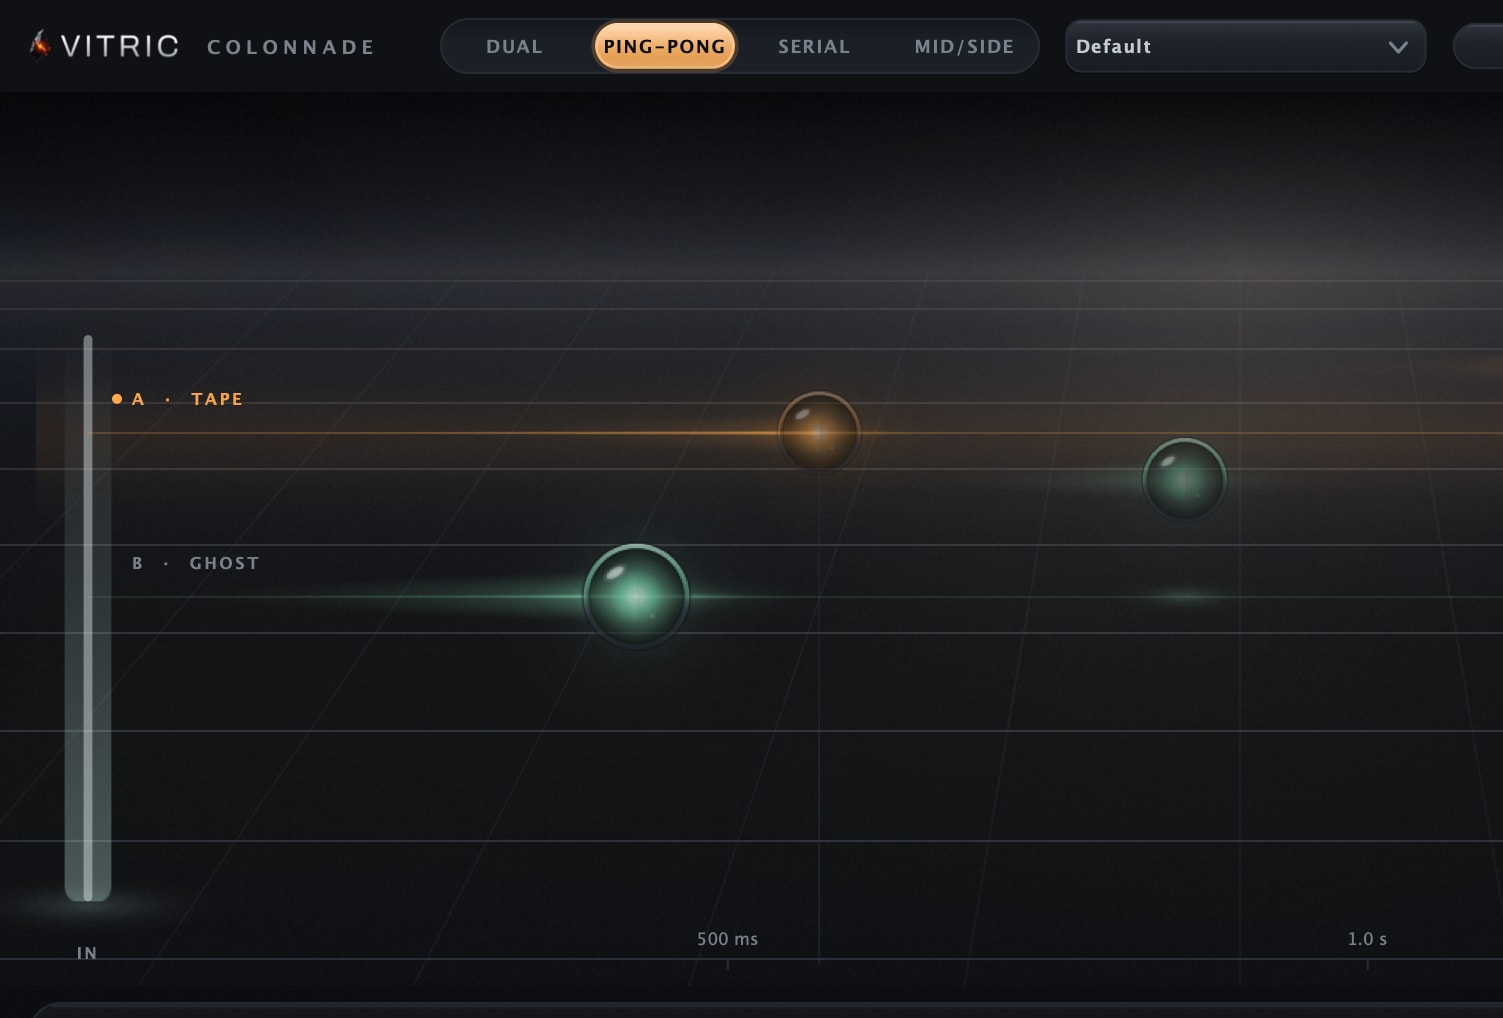This screenshot has height=1018, width=1503.
Task: Click the 500 ms time axis label
Action: 727,939
